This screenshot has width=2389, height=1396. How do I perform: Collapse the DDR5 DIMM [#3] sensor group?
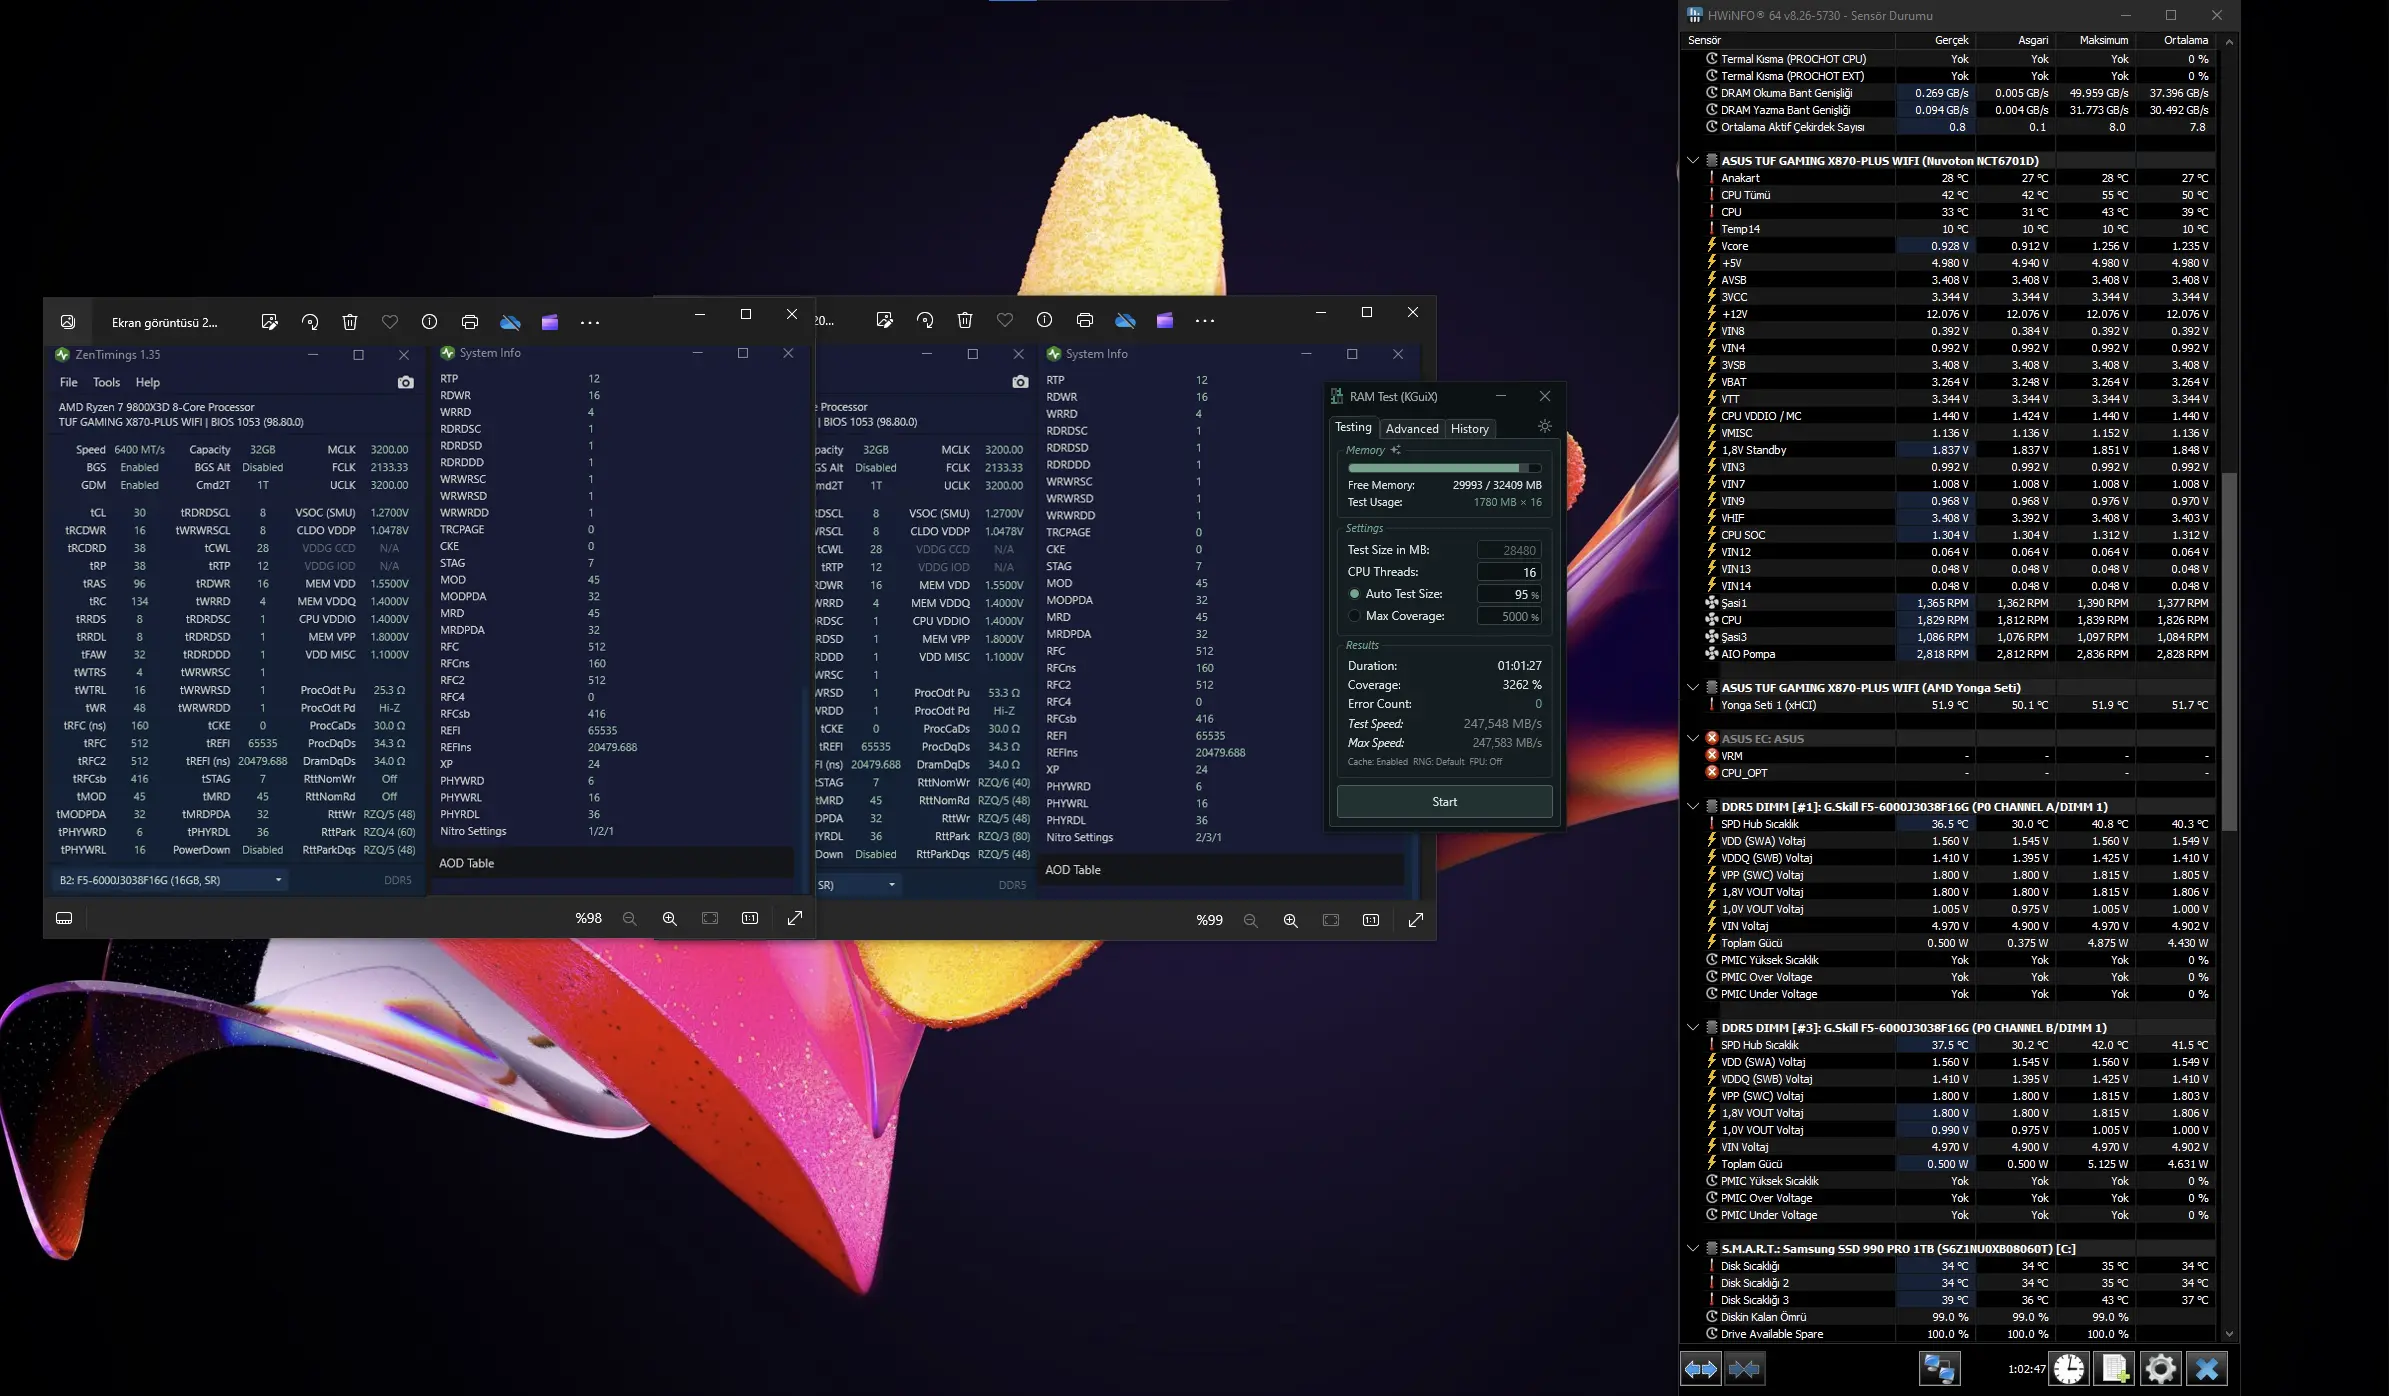pos(1693,1027)
